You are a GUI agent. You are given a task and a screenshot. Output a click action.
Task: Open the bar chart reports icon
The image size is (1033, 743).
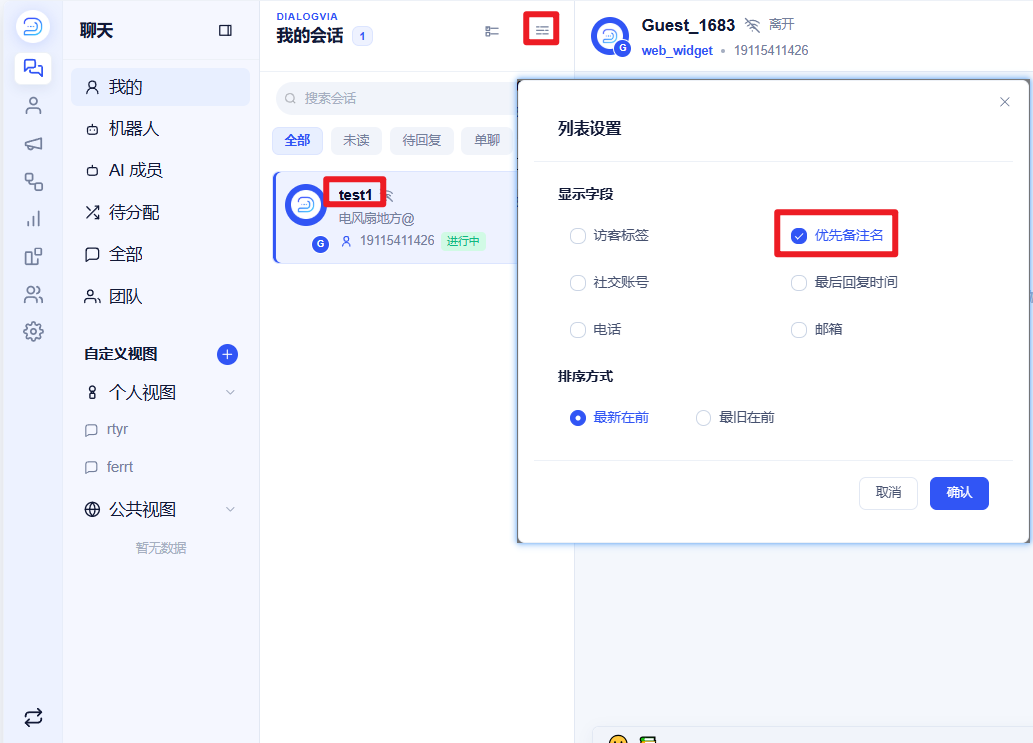pyautogui.click(x=33, y=219)
